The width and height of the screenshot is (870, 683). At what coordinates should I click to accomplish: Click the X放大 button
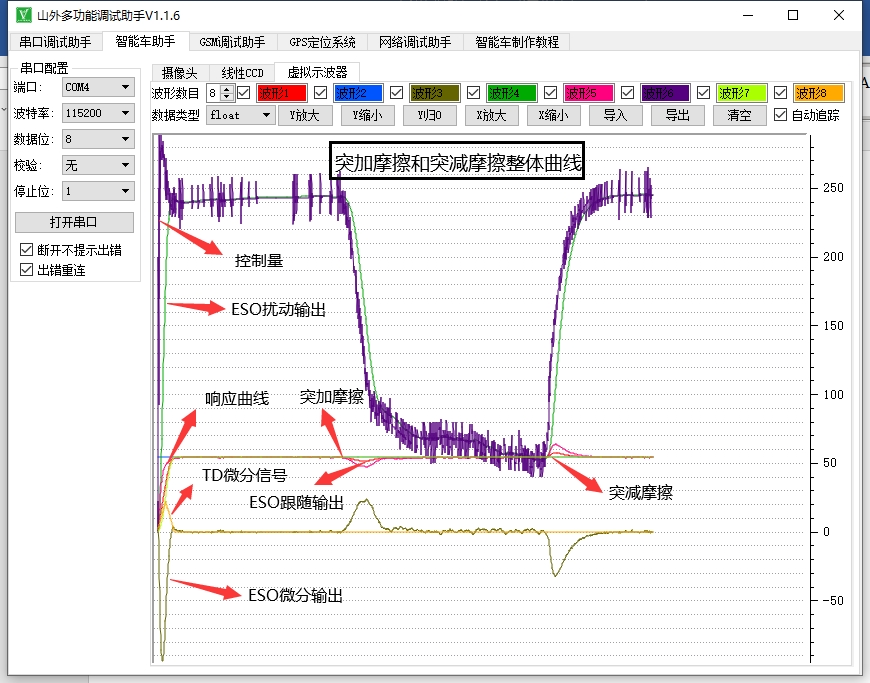tap(492, 115)
